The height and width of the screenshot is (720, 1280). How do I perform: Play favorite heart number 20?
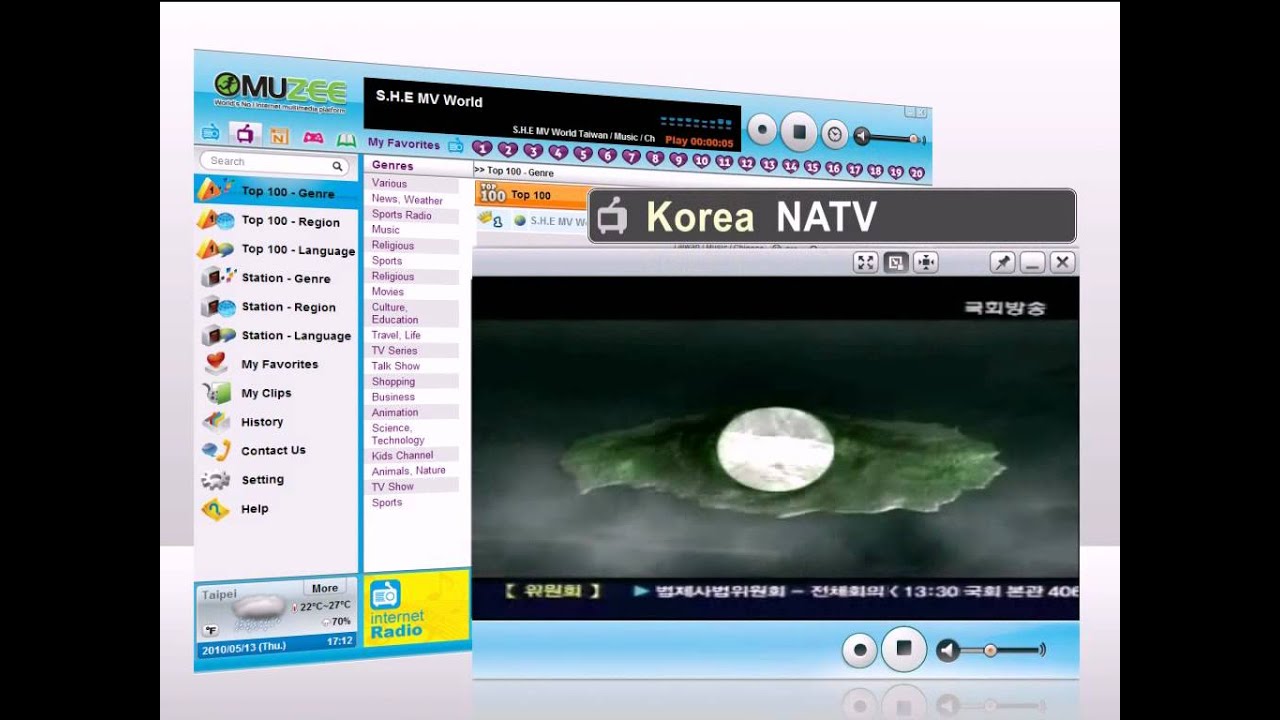pos(916,173)
